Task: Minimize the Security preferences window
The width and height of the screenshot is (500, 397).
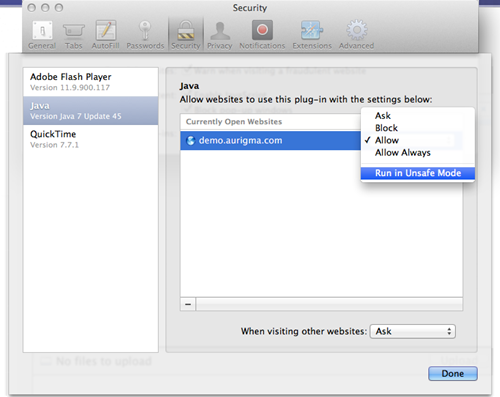Action: coord(45,8)
